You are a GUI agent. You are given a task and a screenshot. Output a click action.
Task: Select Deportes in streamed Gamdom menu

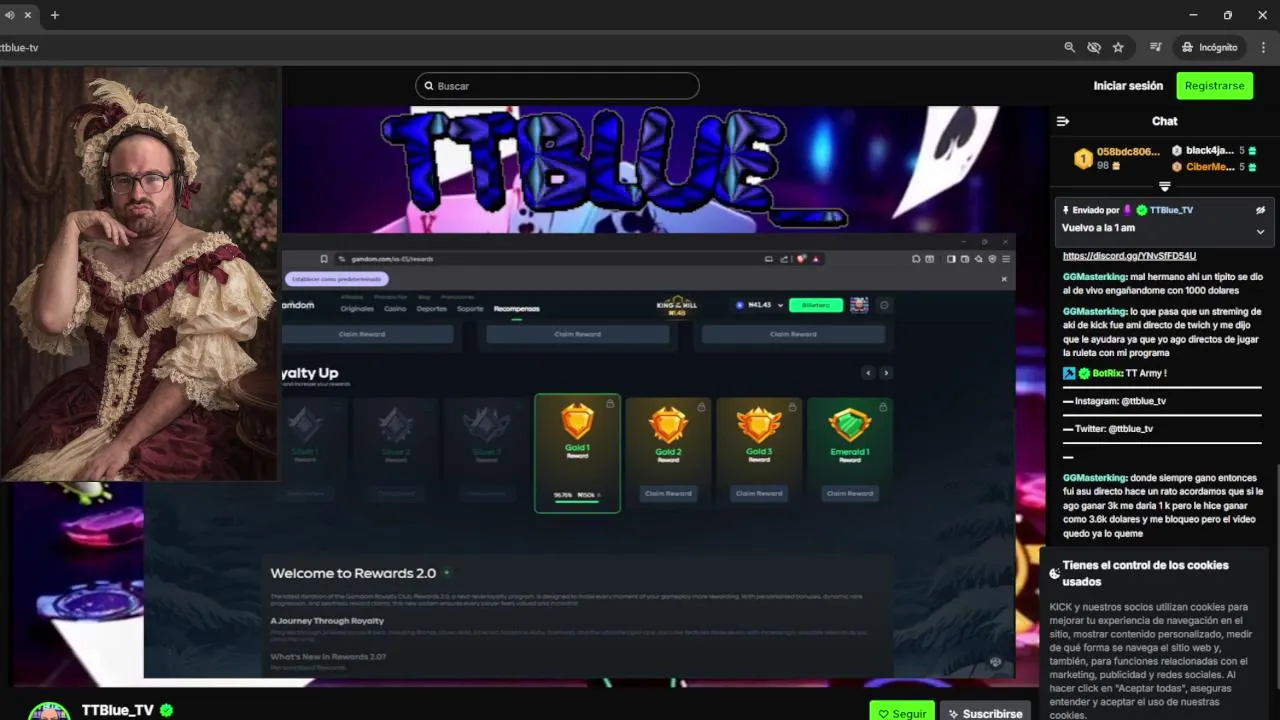431,309
